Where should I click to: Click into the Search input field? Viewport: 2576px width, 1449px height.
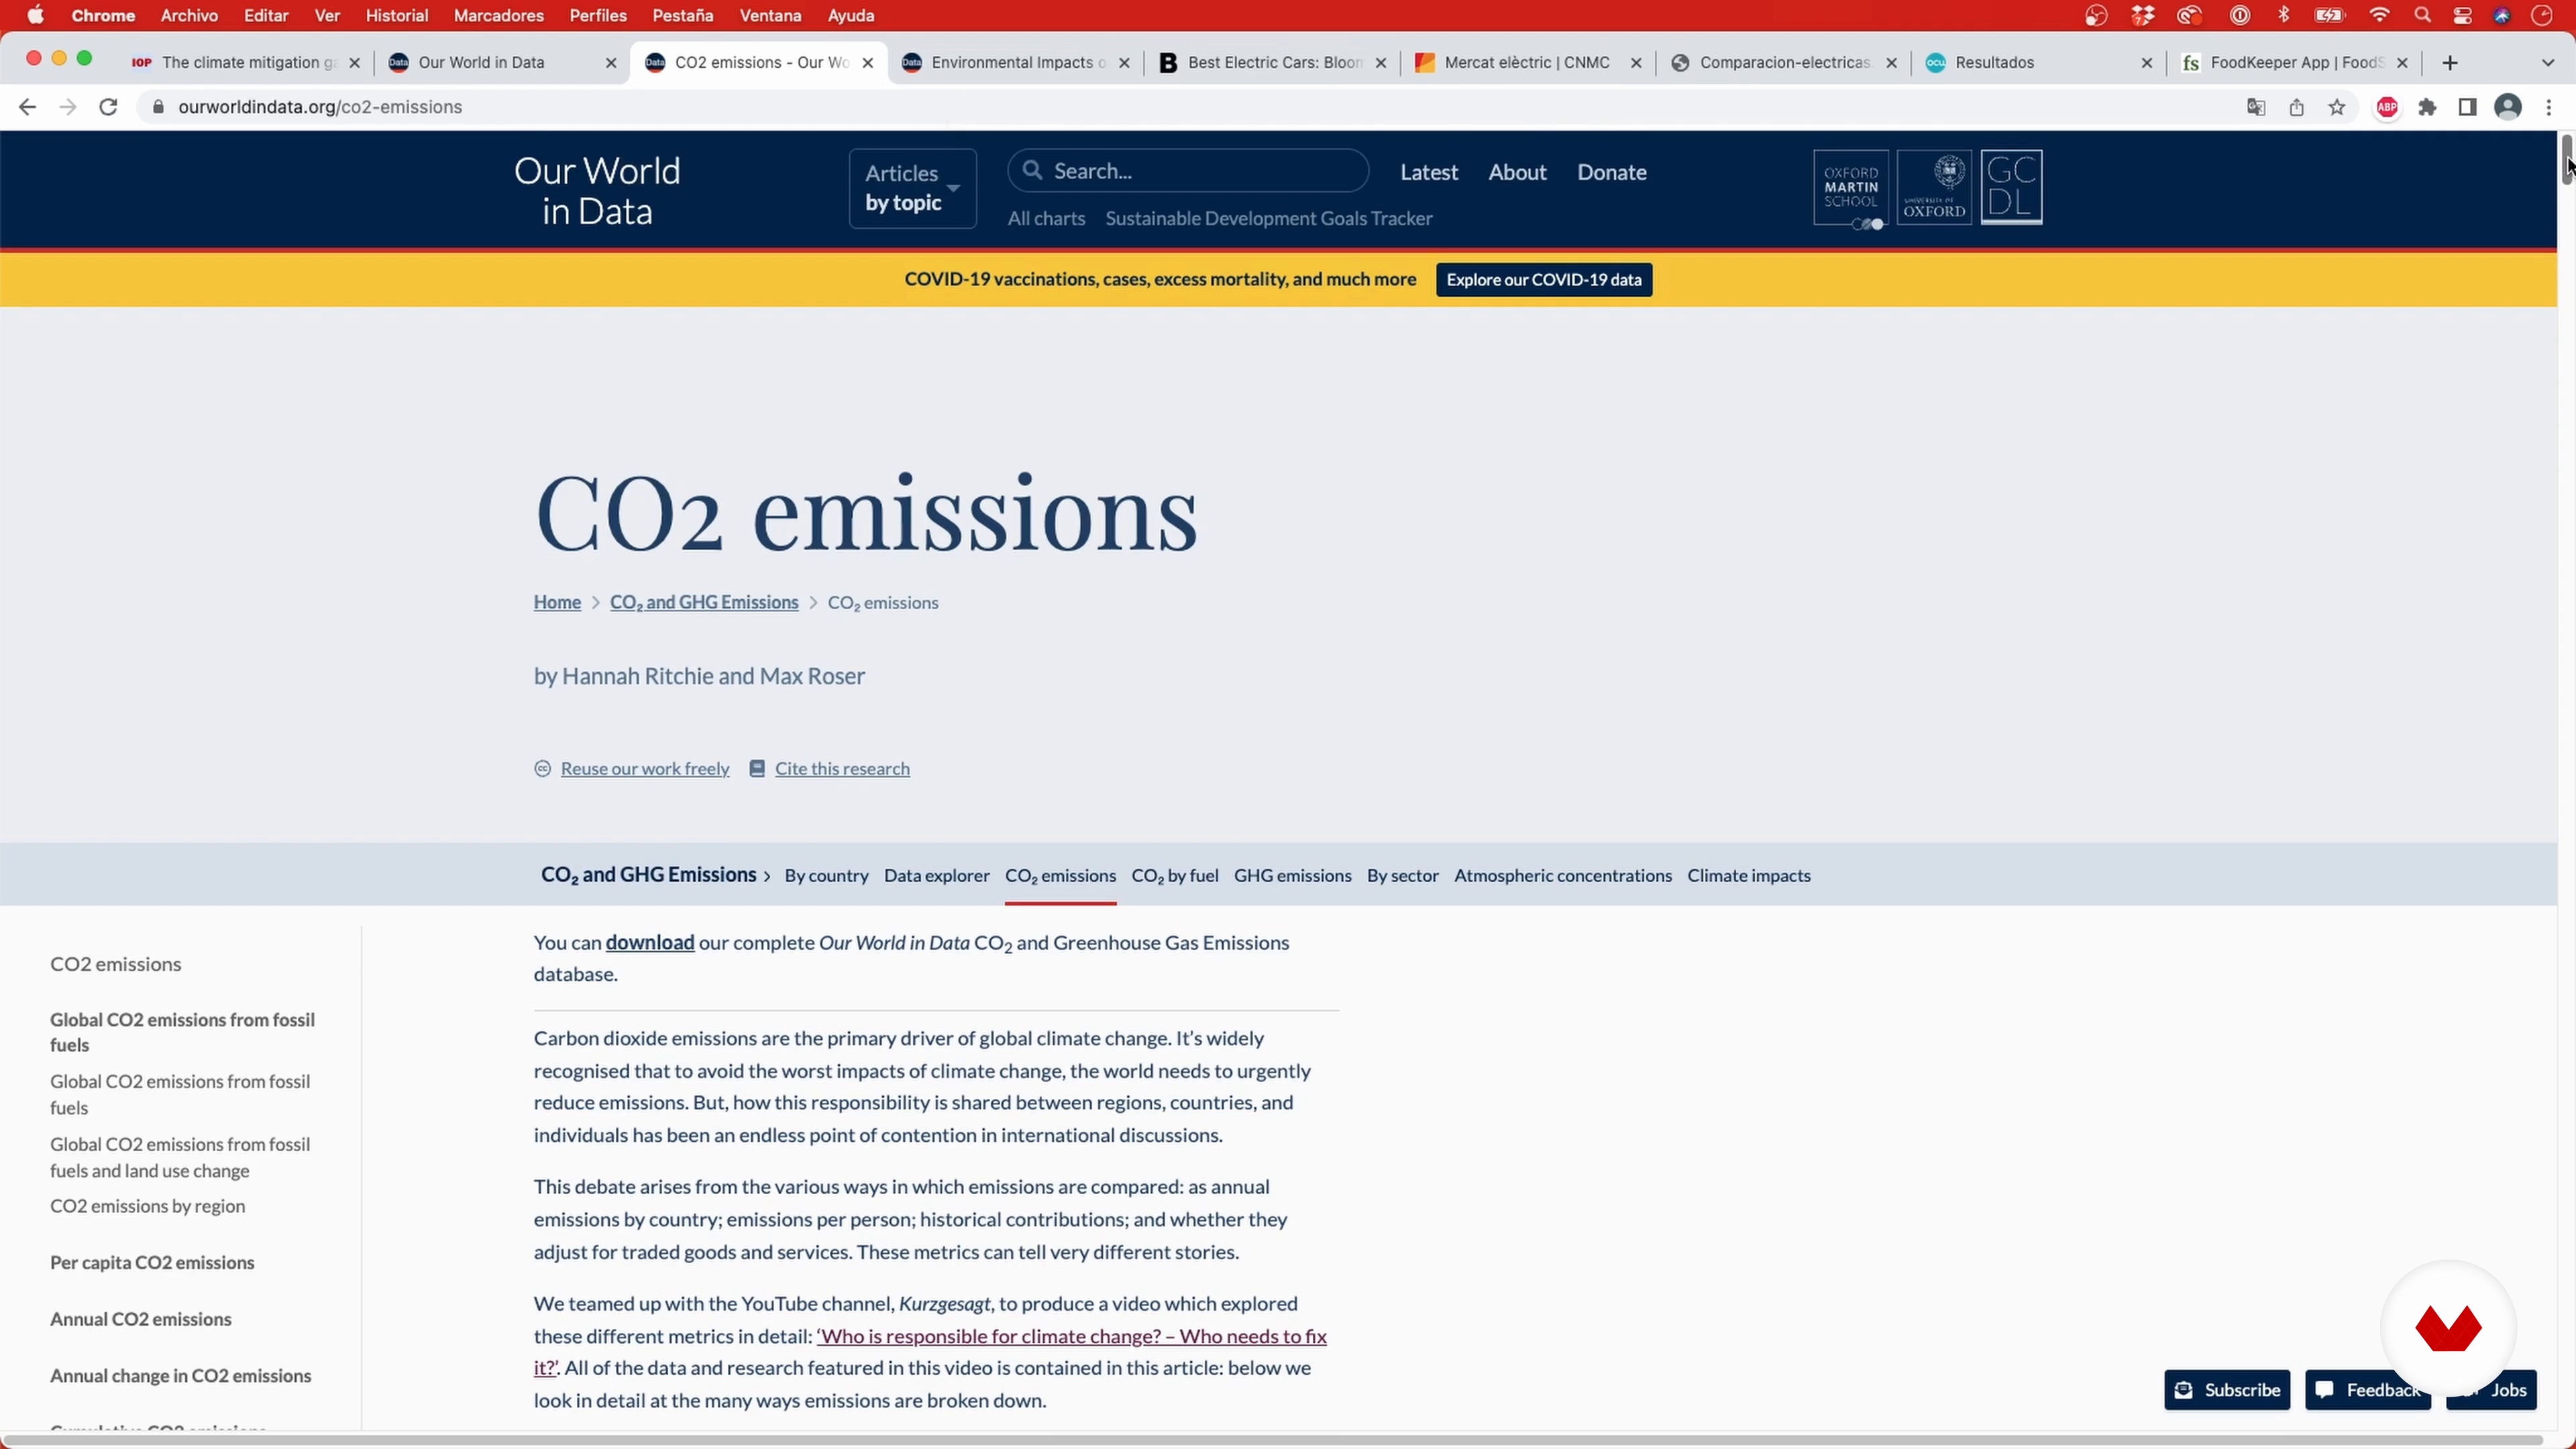[x=1188, y=171]
